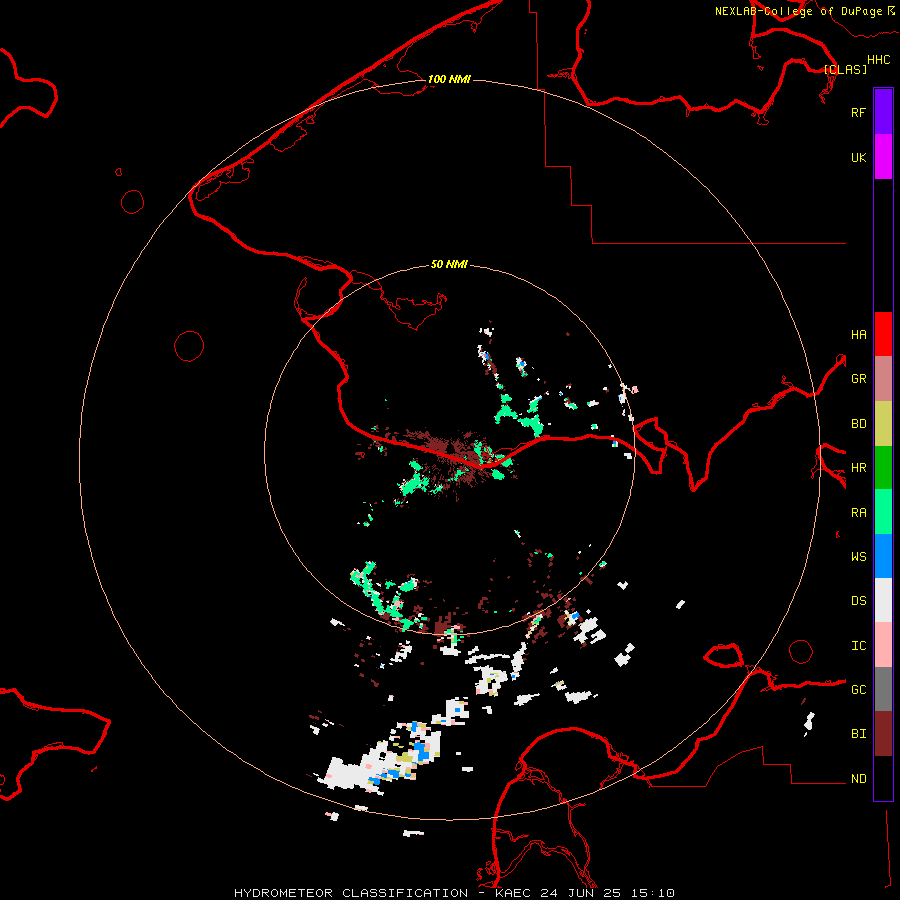Click the BI brown legend swatch
This screenshot has height=900, width=900.
pos(883,734)
